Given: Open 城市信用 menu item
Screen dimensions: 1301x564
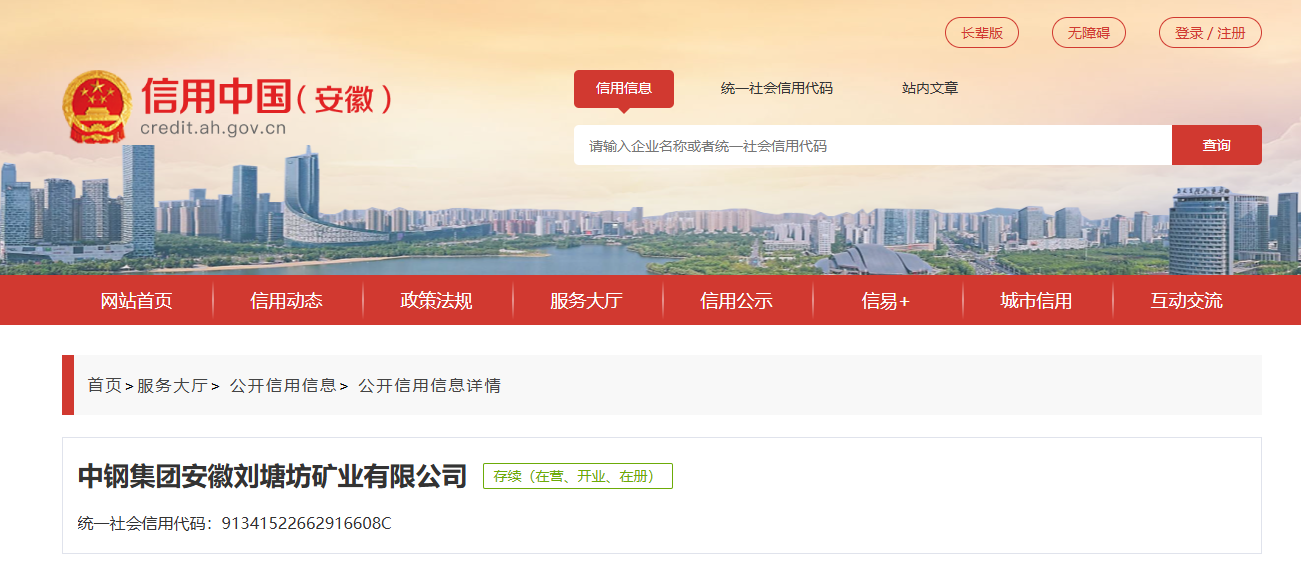Looking at the screenshot, I should click(1036, 301).
